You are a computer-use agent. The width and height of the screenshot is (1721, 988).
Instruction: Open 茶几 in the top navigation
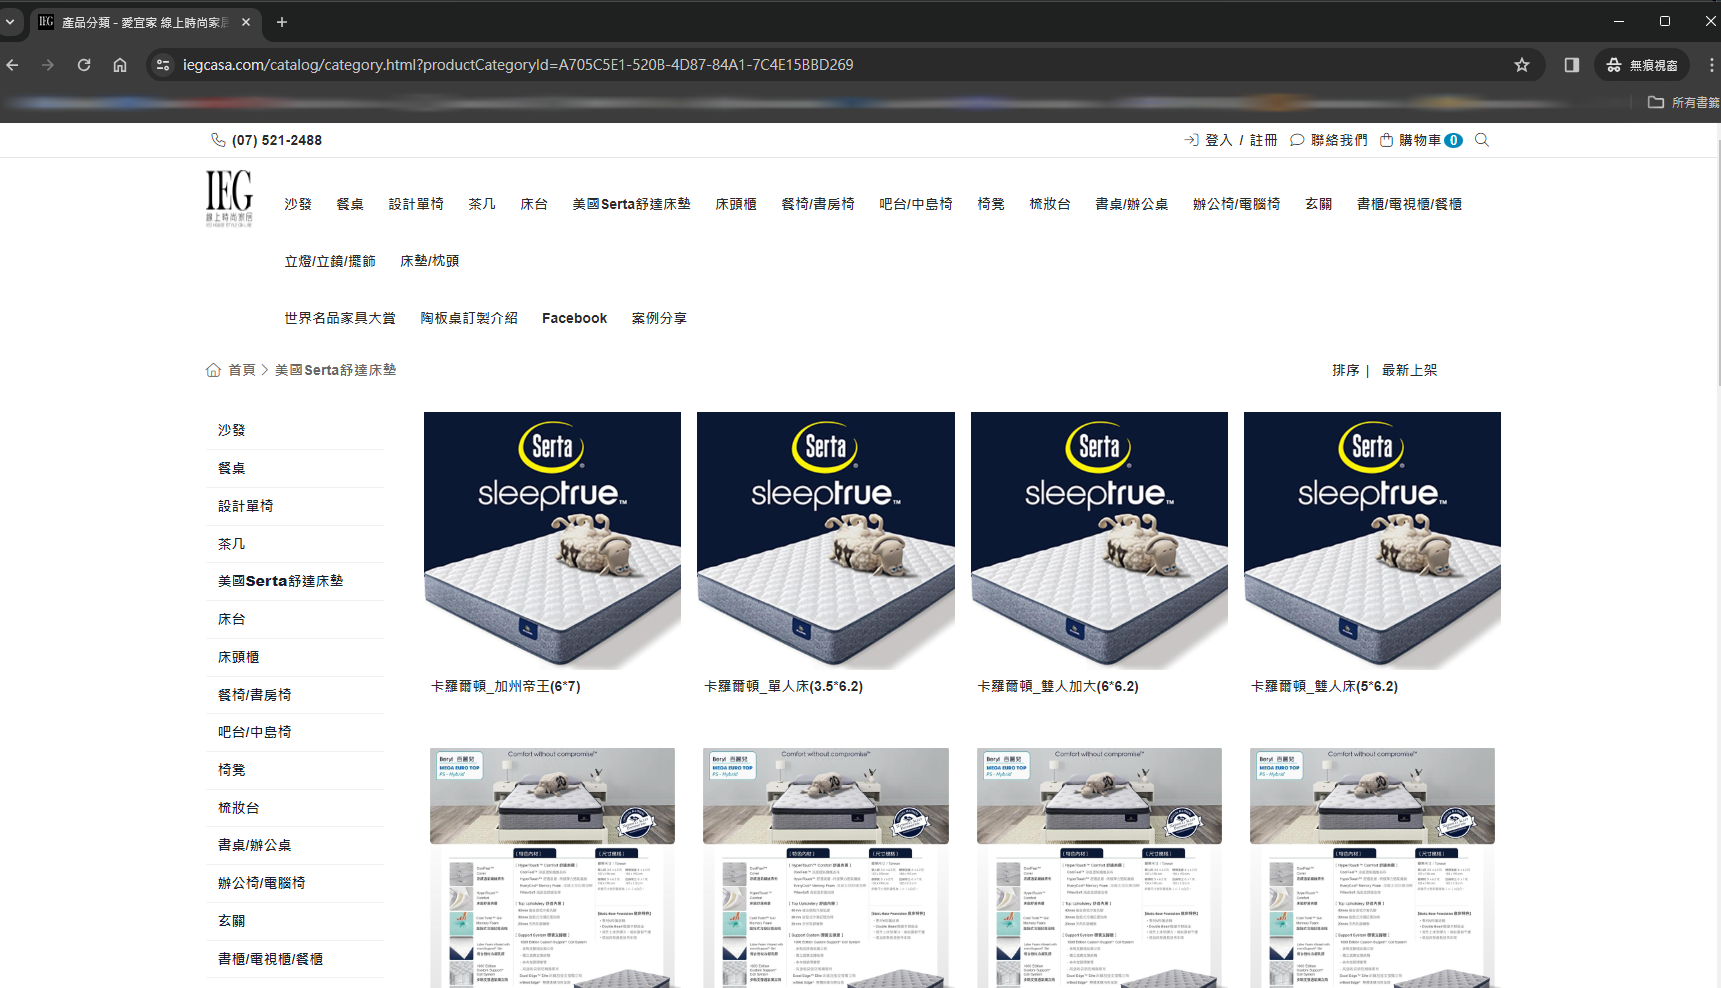pos(482,204)
